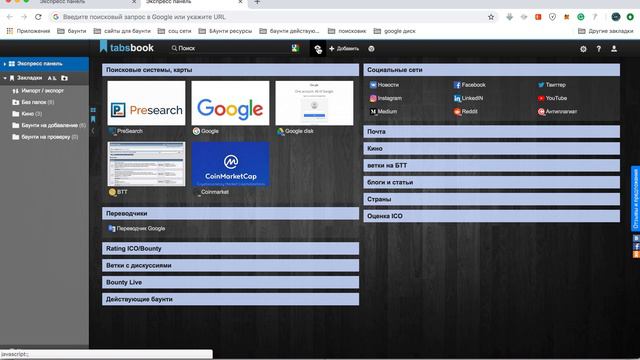Screen dimensions: 640x360
Task: Bookmark page with star icon
Action: (491, 17)
